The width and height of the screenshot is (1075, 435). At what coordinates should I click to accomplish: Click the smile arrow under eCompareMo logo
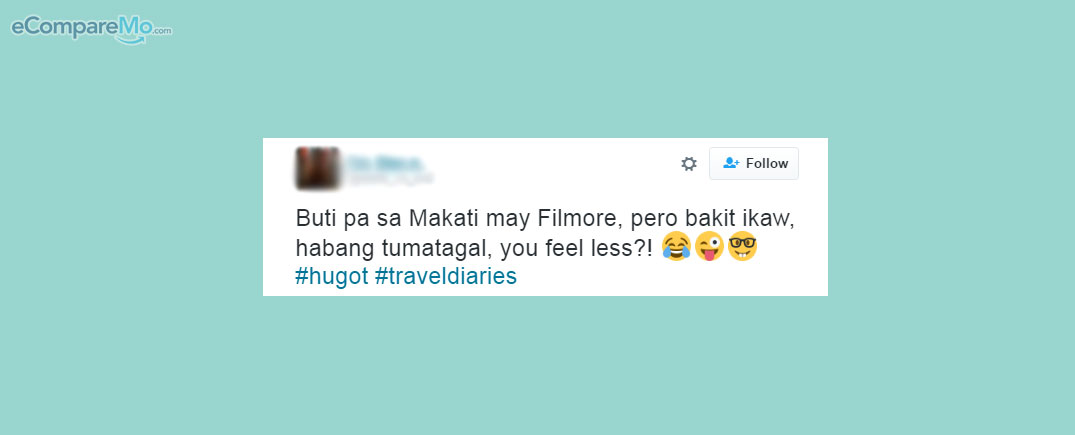pos(132,40)
